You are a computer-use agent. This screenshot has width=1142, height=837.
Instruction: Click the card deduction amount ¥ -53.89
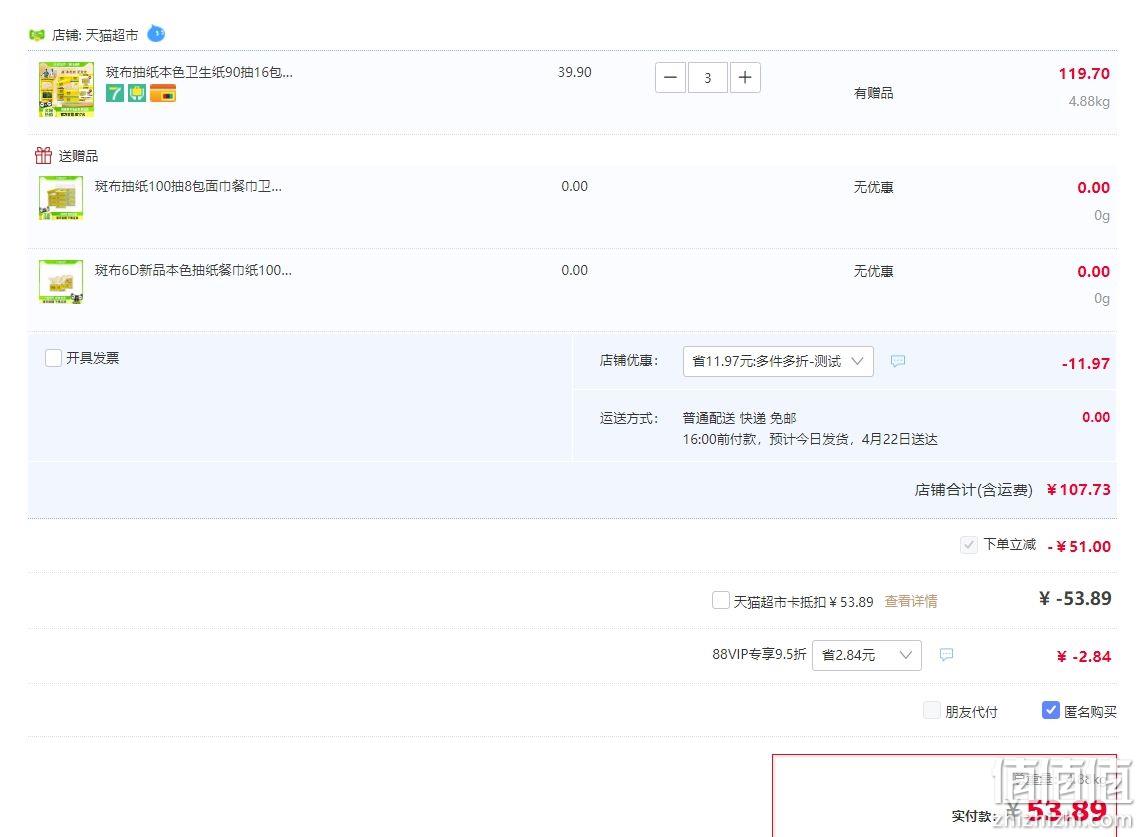[x=1075, y=599]
